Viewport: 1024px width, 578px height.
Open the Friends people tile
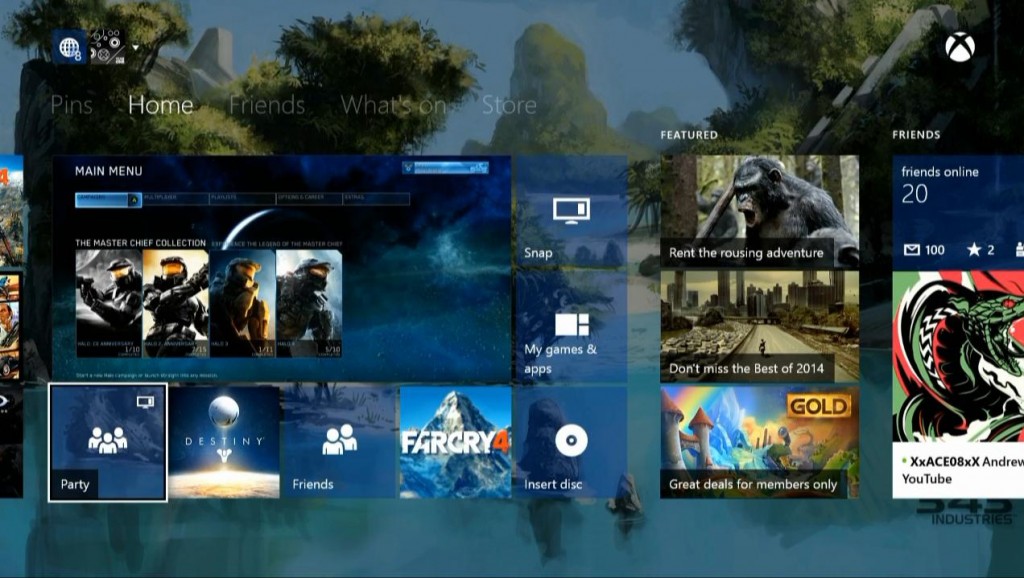tap(339, 442)
